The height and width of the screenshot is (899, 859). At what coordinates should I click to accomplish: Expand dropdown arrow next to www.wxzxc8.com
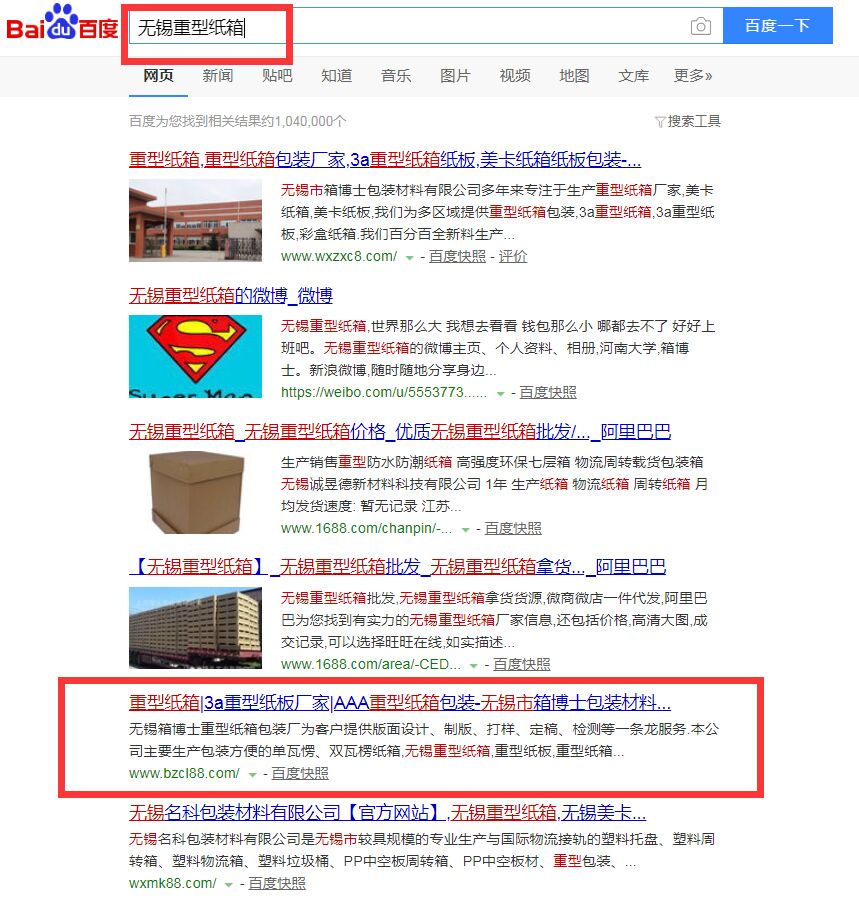click(x=409, y=258)
